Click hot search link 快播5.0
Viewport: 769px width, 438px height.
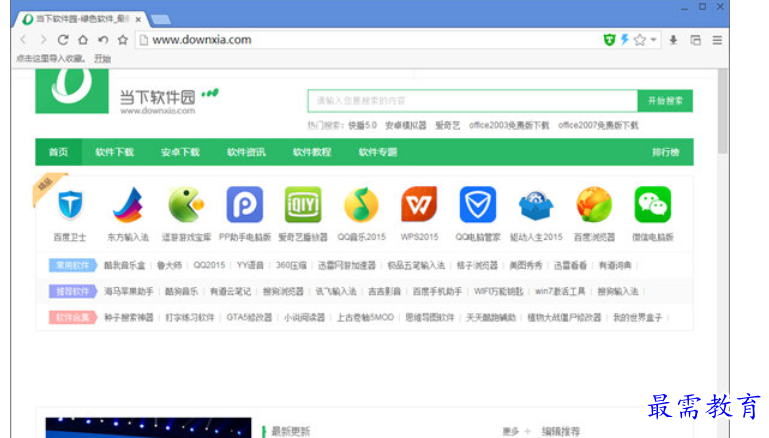pos(362,125)
